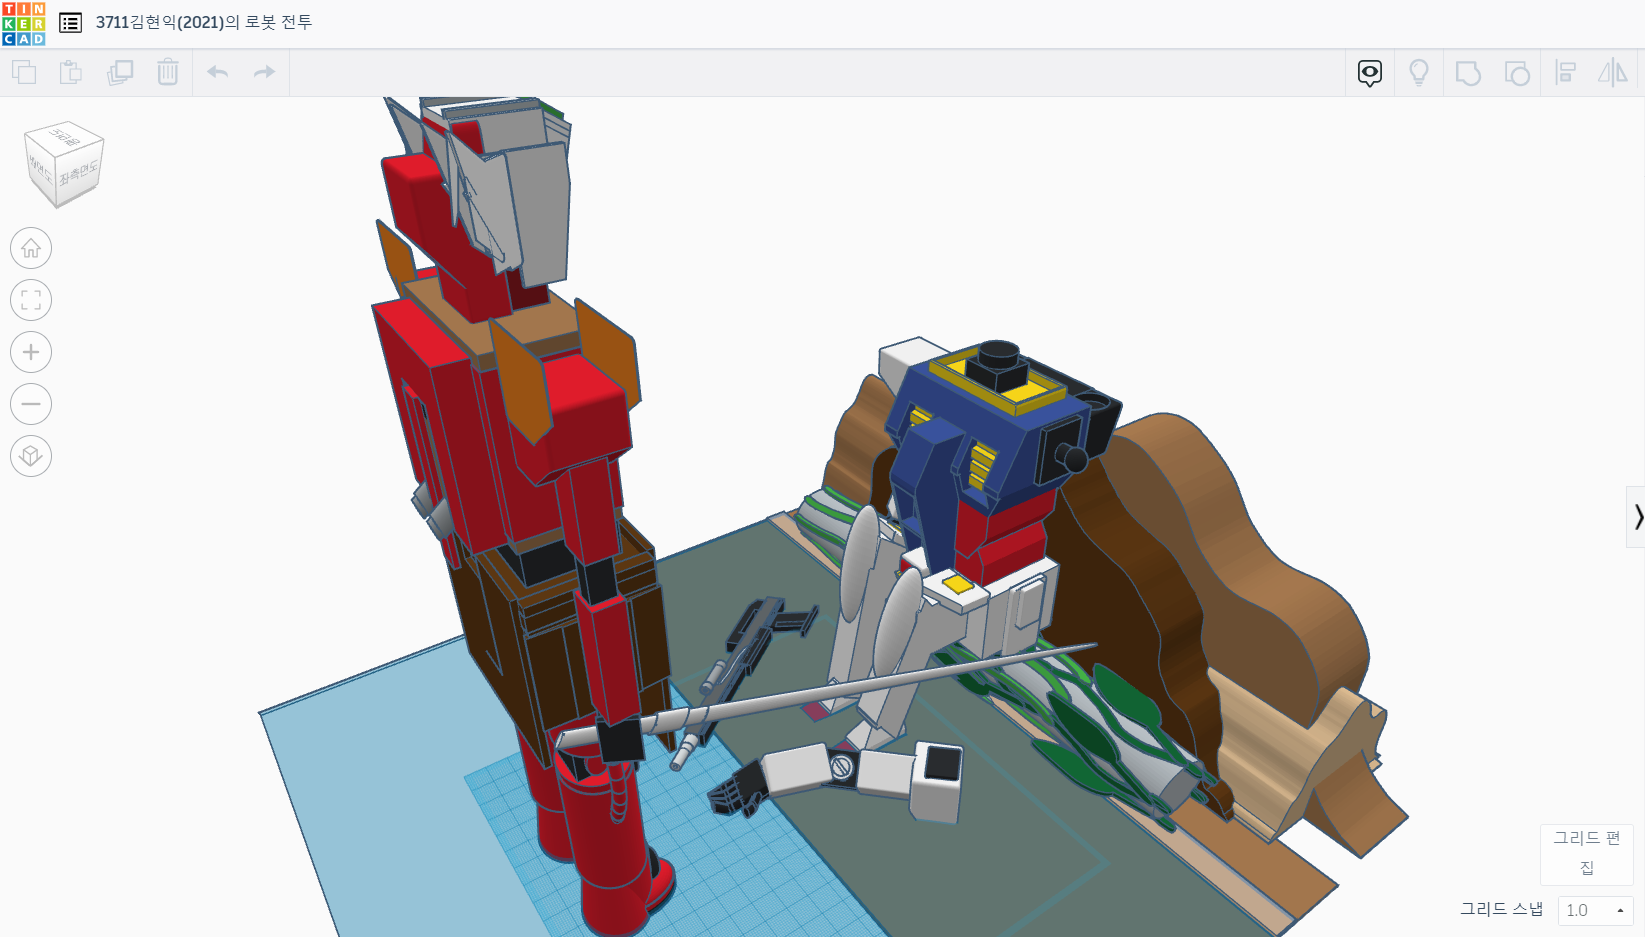Viewport: 1645px width, 937px height.
Task: Click the Paste toolbar icon
Action: tap(71, 72)
